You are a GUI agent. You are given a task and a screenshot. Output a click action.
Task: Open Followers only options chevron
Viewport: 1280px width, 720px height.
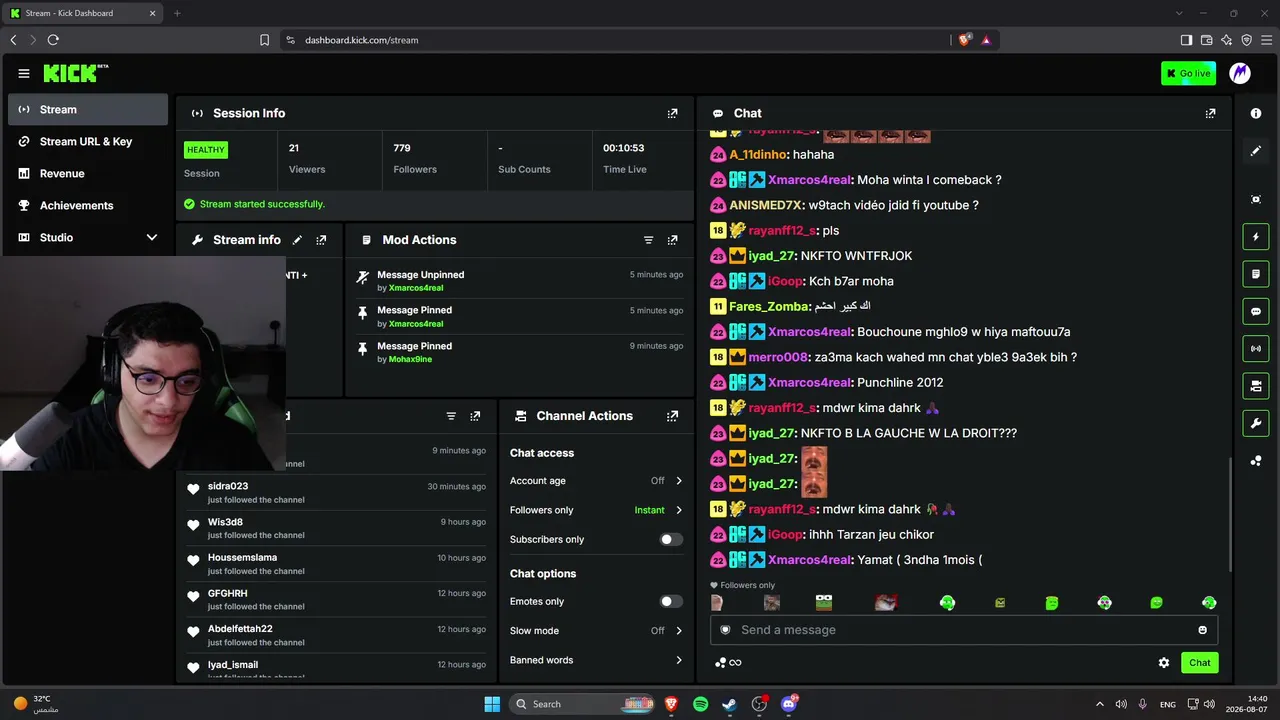[678, 510]
